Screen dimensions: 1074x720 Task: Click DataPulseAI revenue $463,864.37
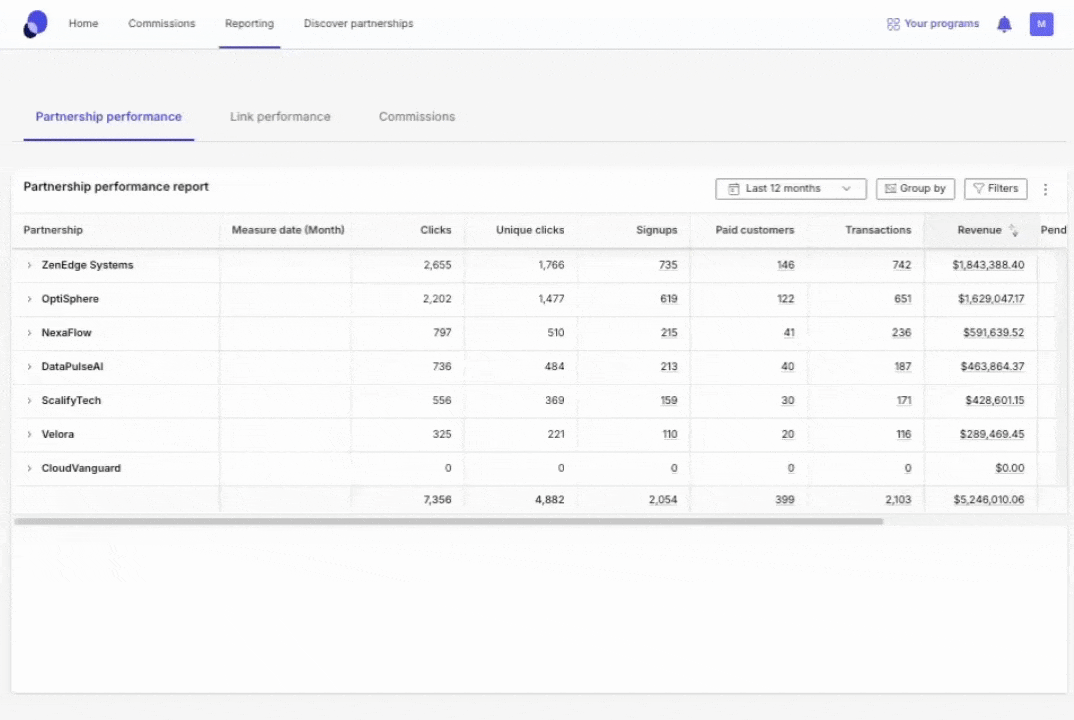(992, 367)
